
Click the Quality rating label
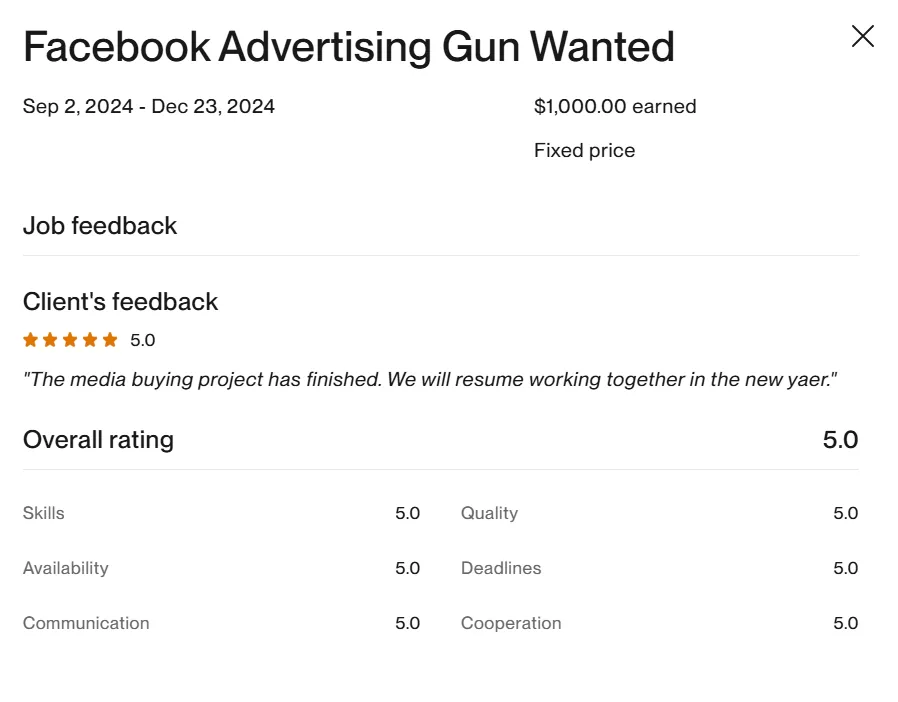(x=489, y=514)
